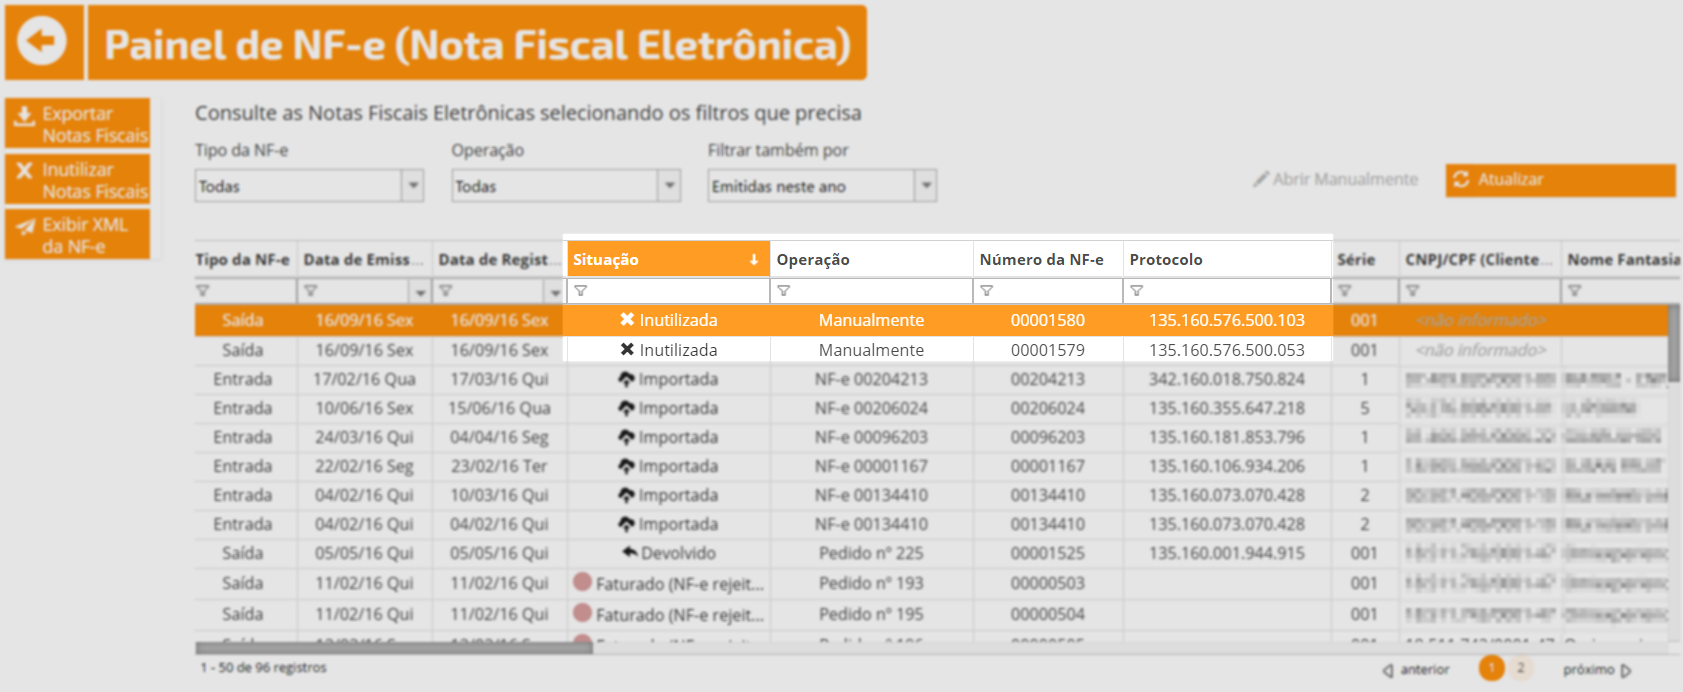The width and height of the screenshot is (1683, 692).
Task: Click Número da NF-e column header
Action: click(x=1048, y=259)
